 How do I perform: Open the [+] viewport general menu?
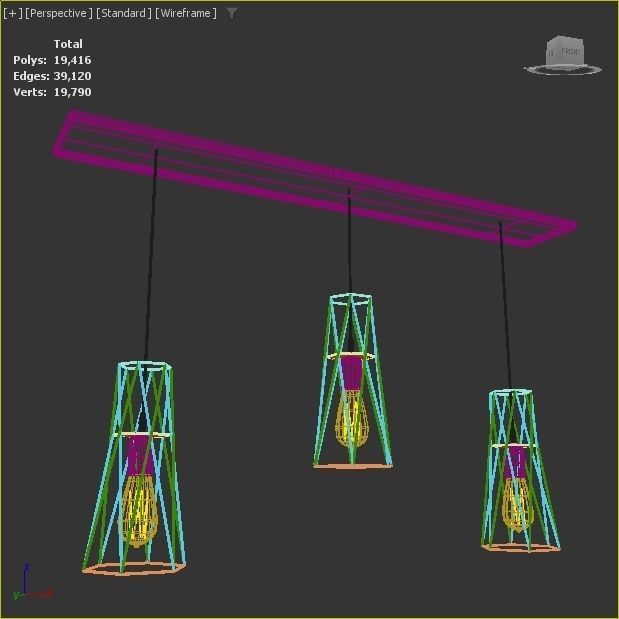(x=13, y=13)
